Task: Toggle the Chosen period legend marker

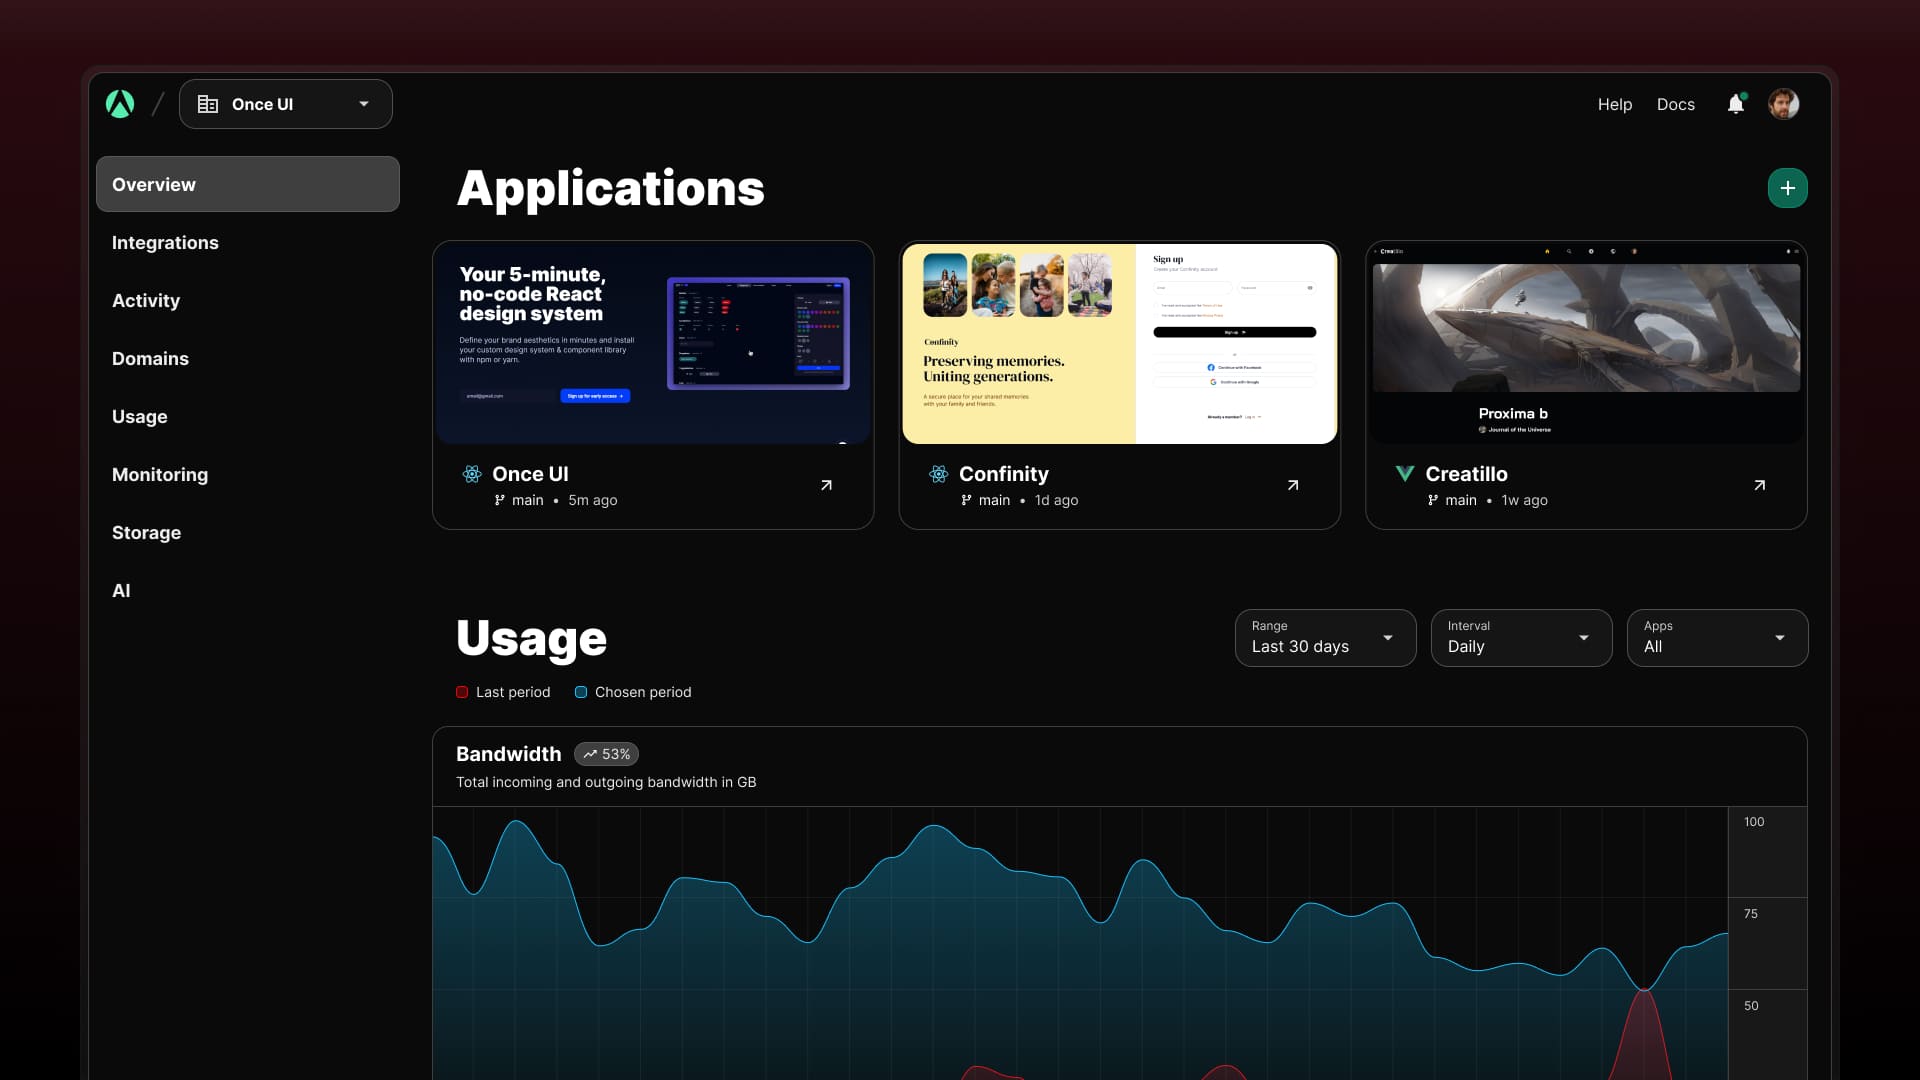Action: (x=581, y=692)
